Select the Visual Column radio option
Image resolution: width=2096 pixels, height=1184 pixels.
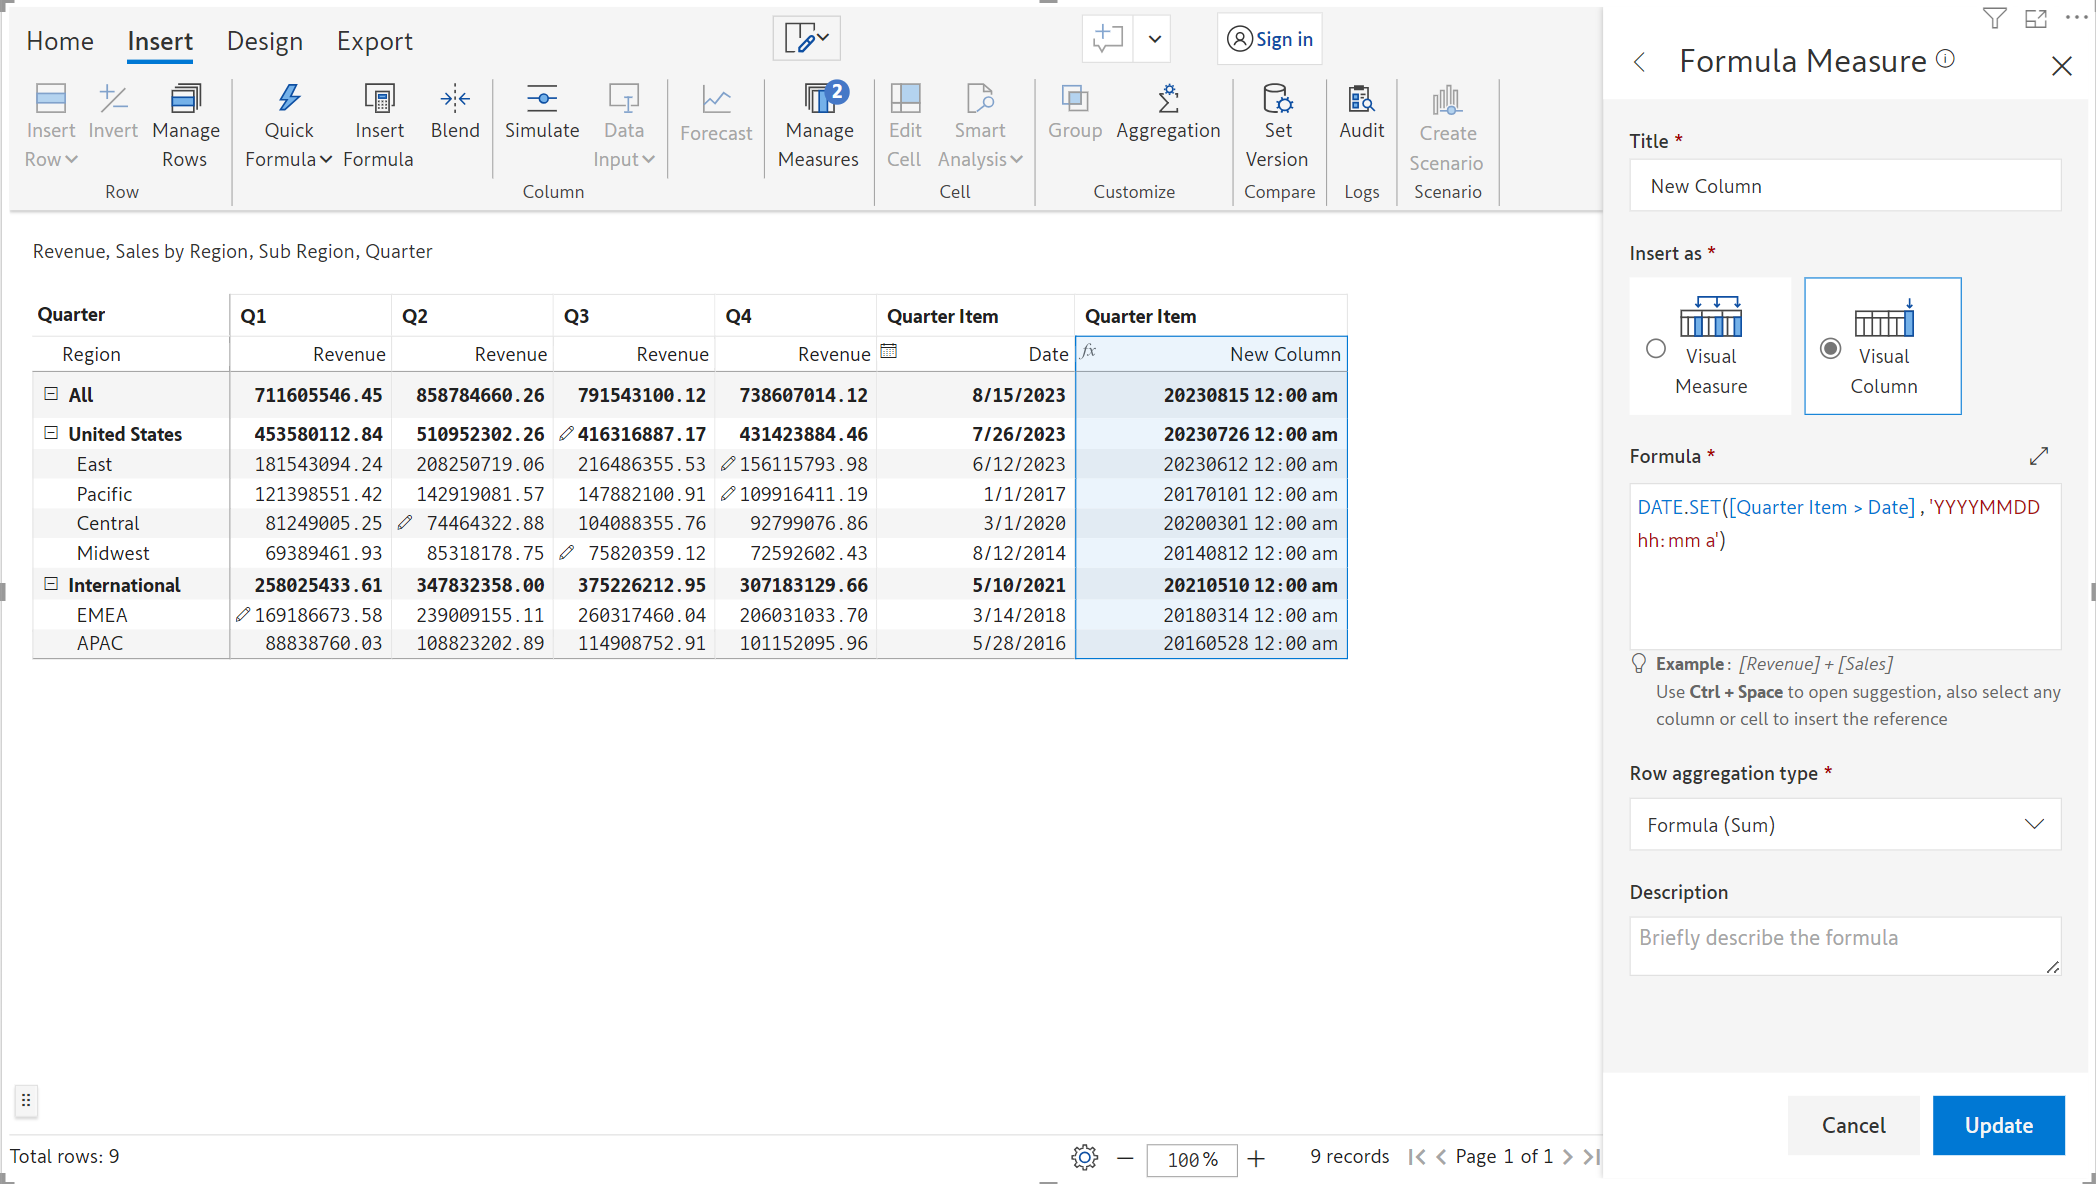coord(1830,348)
